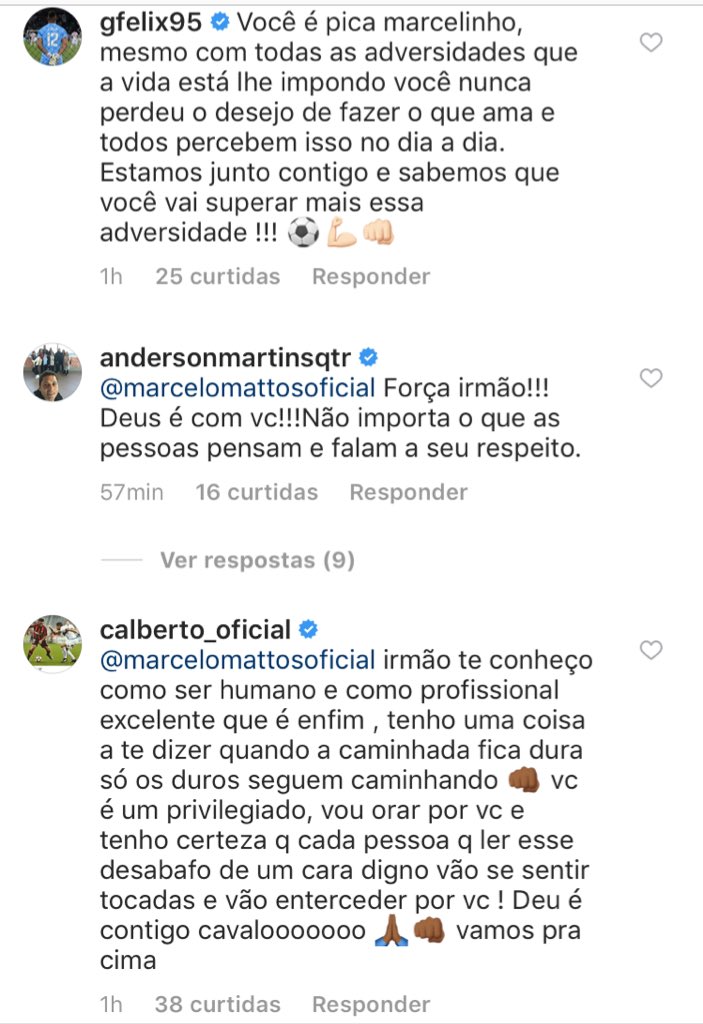The height and width of the screenshot is (1024, 703).
Task: Tap the heart on calberto_oficial's comment
Action: [651, 650]
